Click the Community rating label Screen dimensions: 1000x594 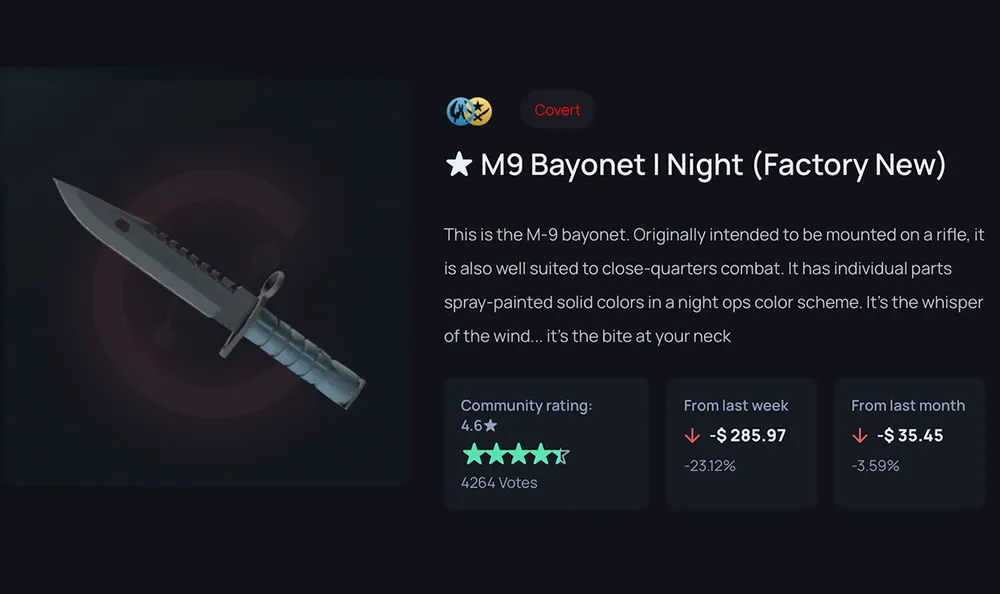(x=526, y=406)
